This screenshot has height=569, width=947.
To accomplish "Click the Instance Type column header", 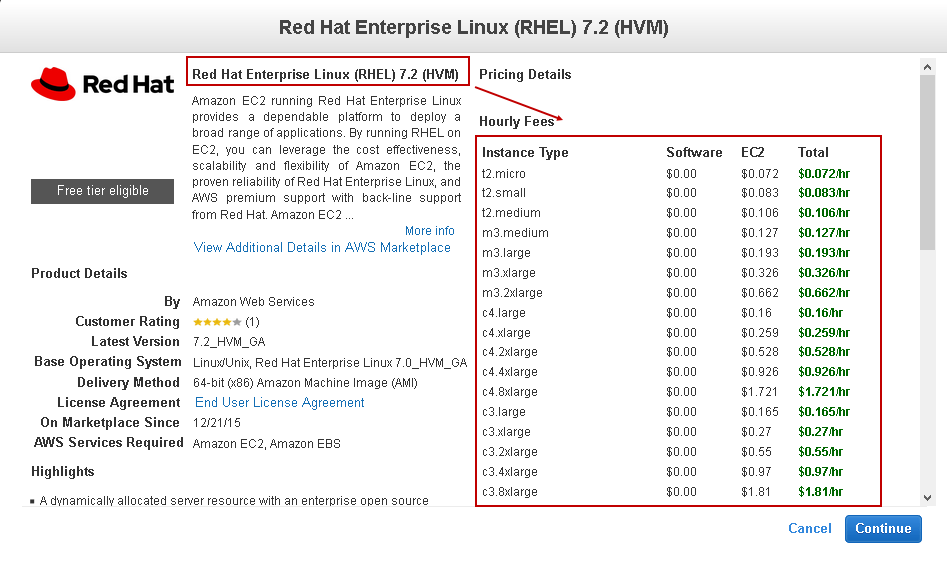I will pyautogui.click(x=525, y=153).
